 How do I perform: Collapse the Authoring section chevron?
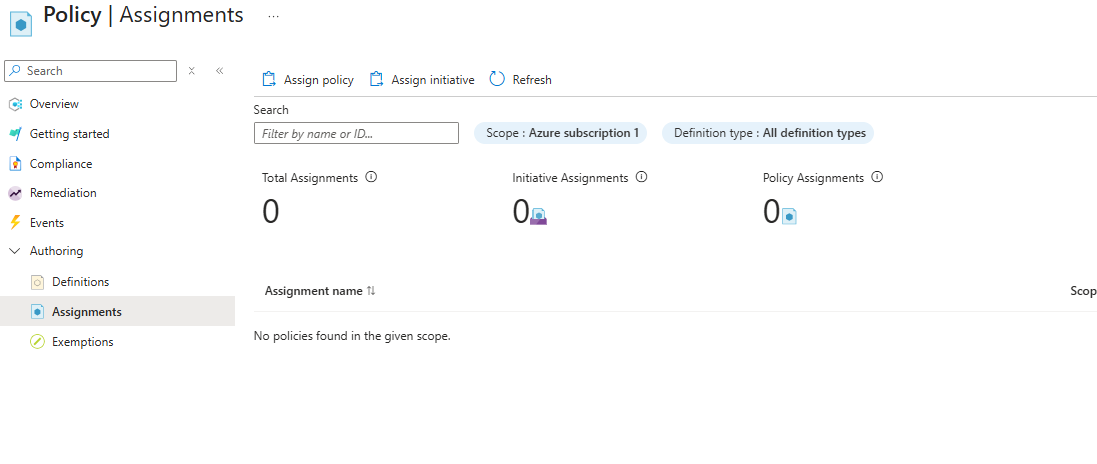15,251
